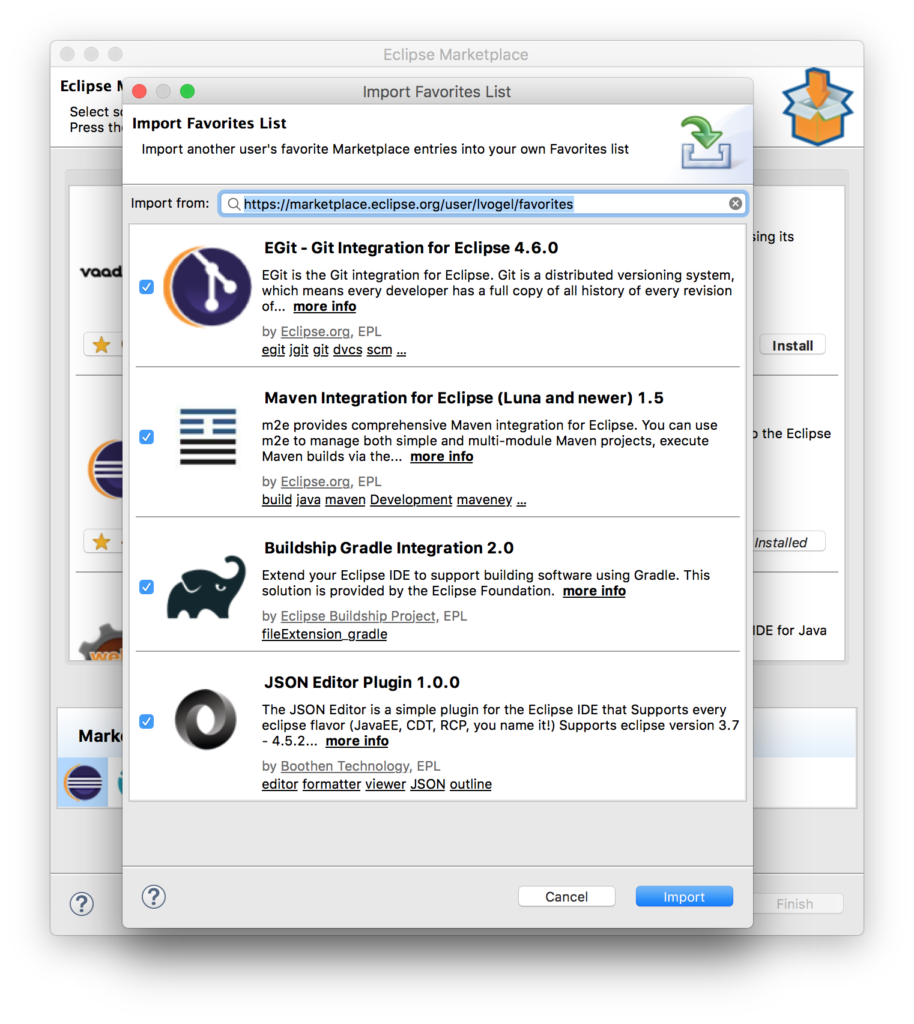Click the scm tag
Image resolution: width=914 pixels, height=1024 pixels.
coord(379,350)
